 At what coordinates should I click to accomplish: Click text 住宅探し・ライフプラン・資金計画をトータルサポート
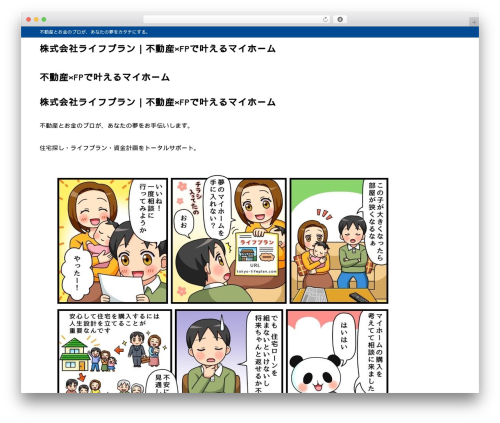[118, 148]
